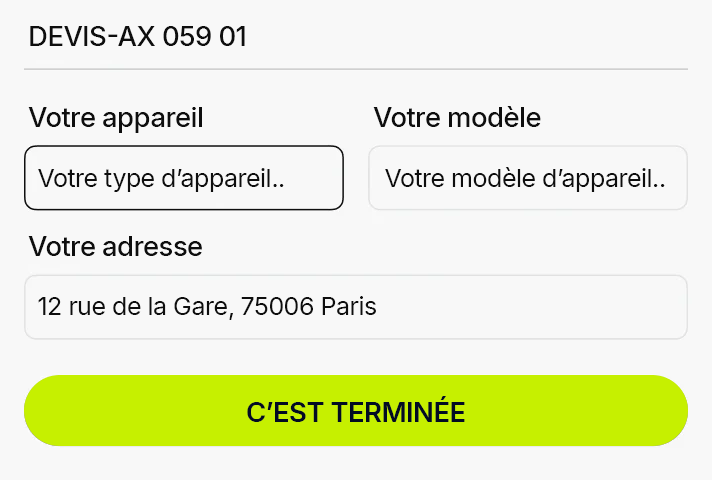
Task: Click the "DEVIS-AX" prefix in the header
Action: pos(84,37)
